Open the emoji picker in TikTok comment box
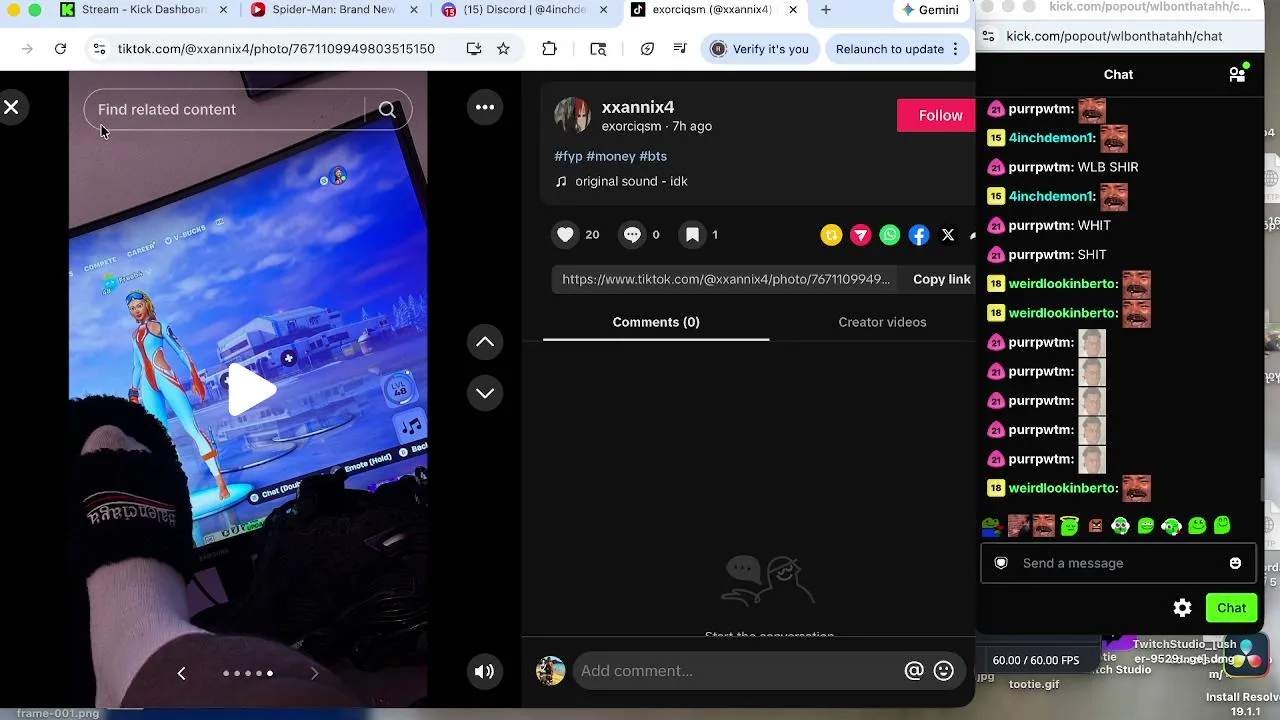The image size is (1280, 720). pos(943,671)
